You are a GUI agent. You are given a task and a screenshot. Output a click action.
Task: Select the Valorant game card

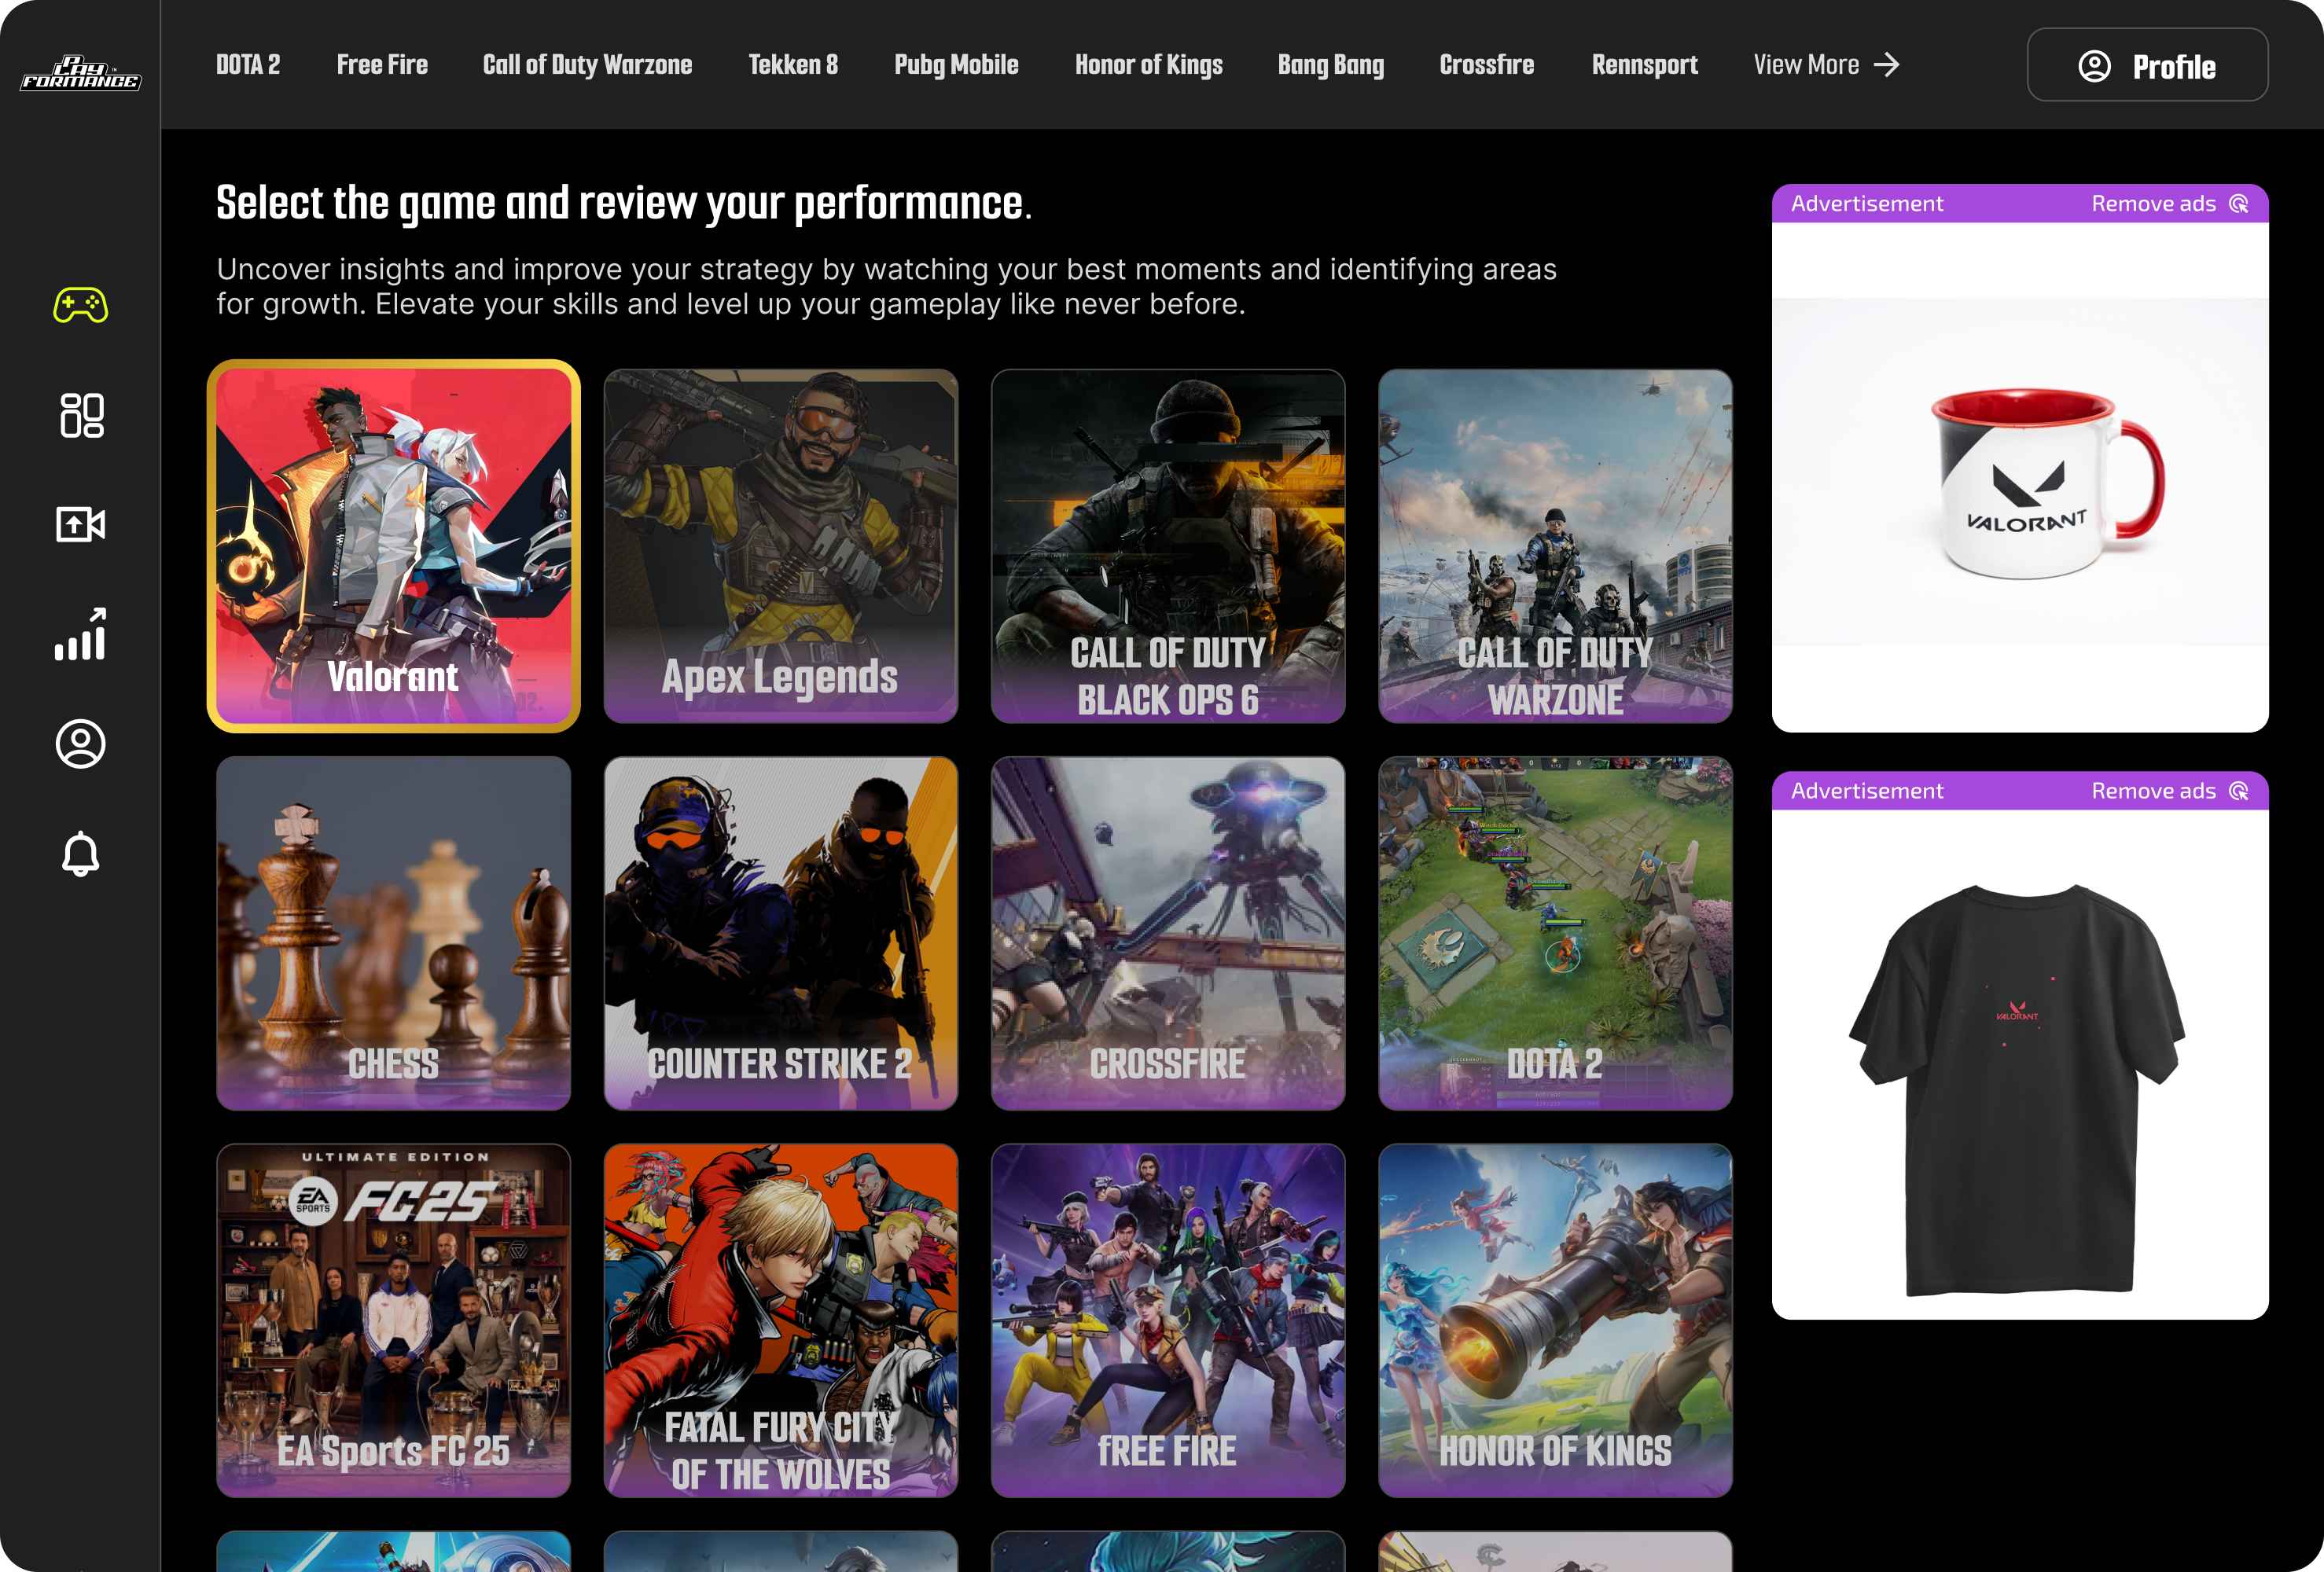(393, 546)
